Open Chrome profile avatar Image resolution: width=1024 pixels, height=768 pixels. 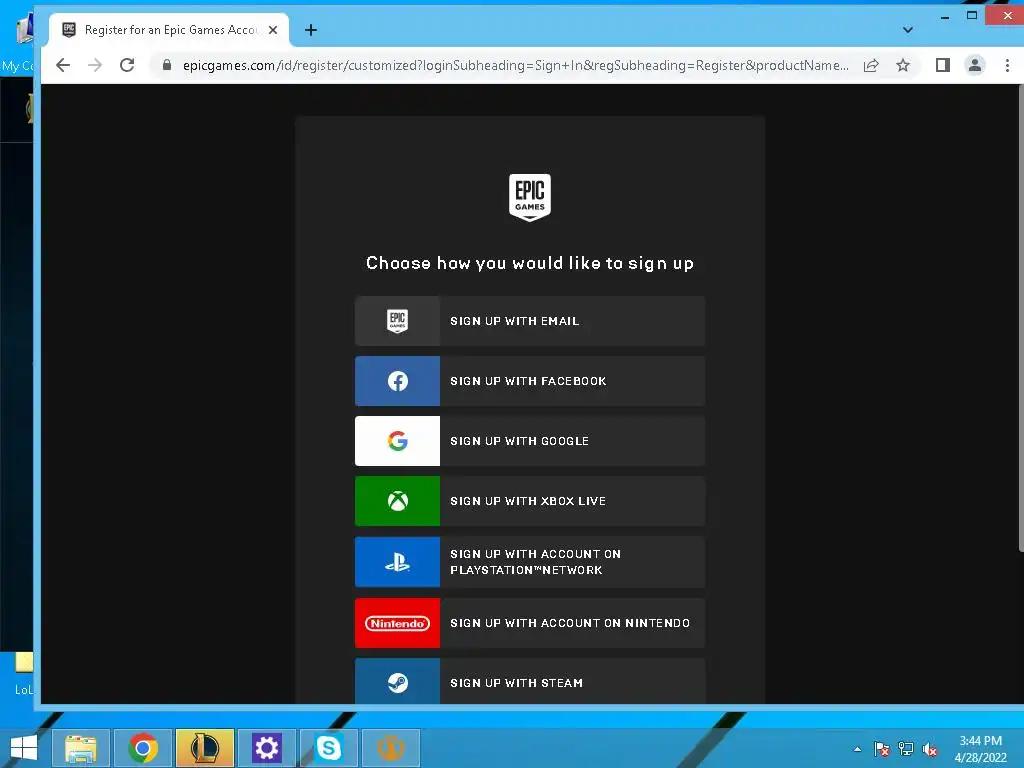tap(975, 65)
